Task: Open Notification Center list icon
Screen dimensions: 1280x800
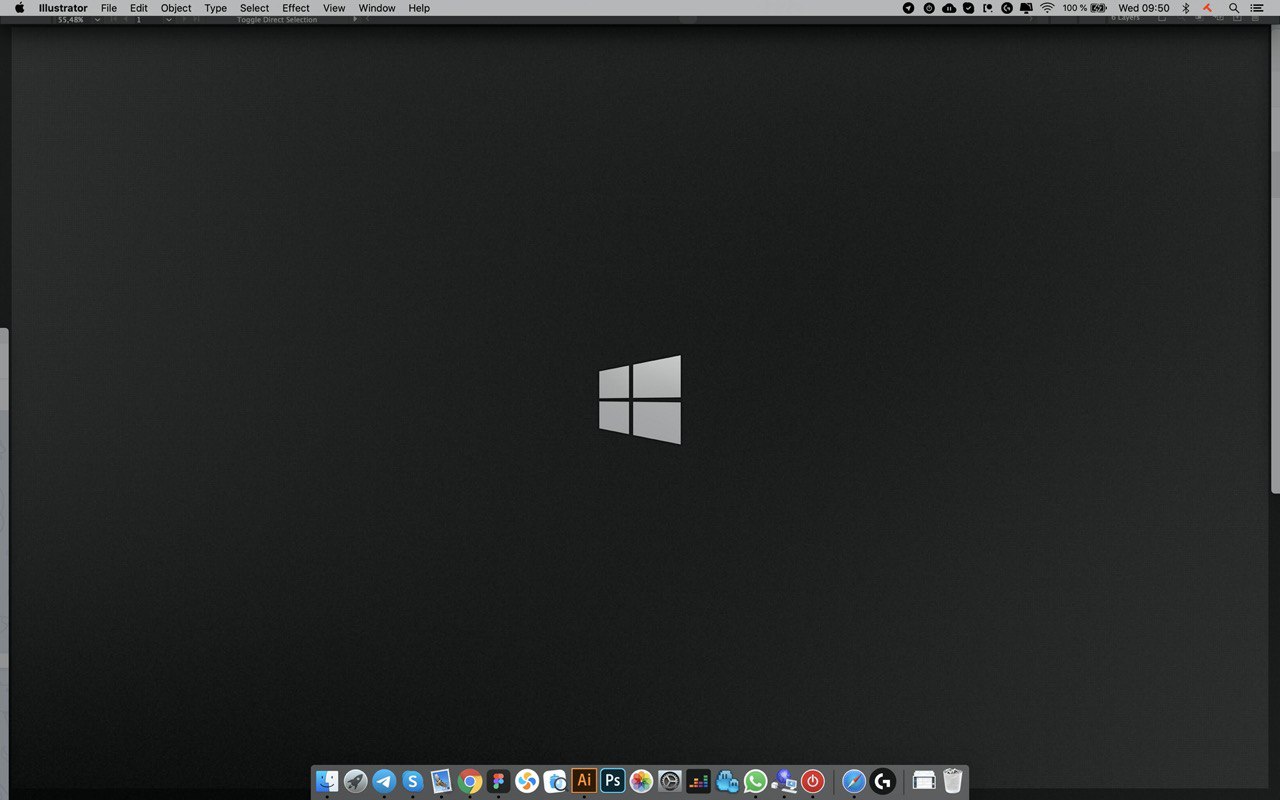Action: 1257,8
